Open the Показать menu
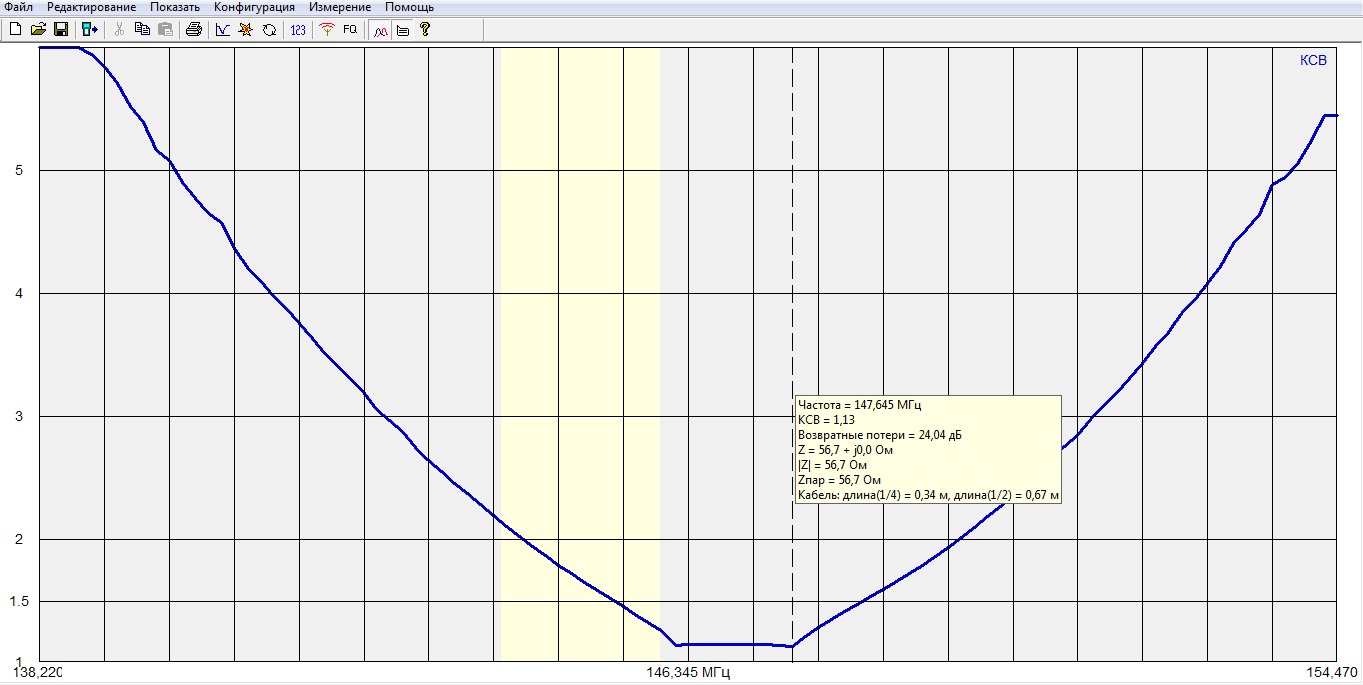Screen dimensions: 1363x685 coord(175,7)
